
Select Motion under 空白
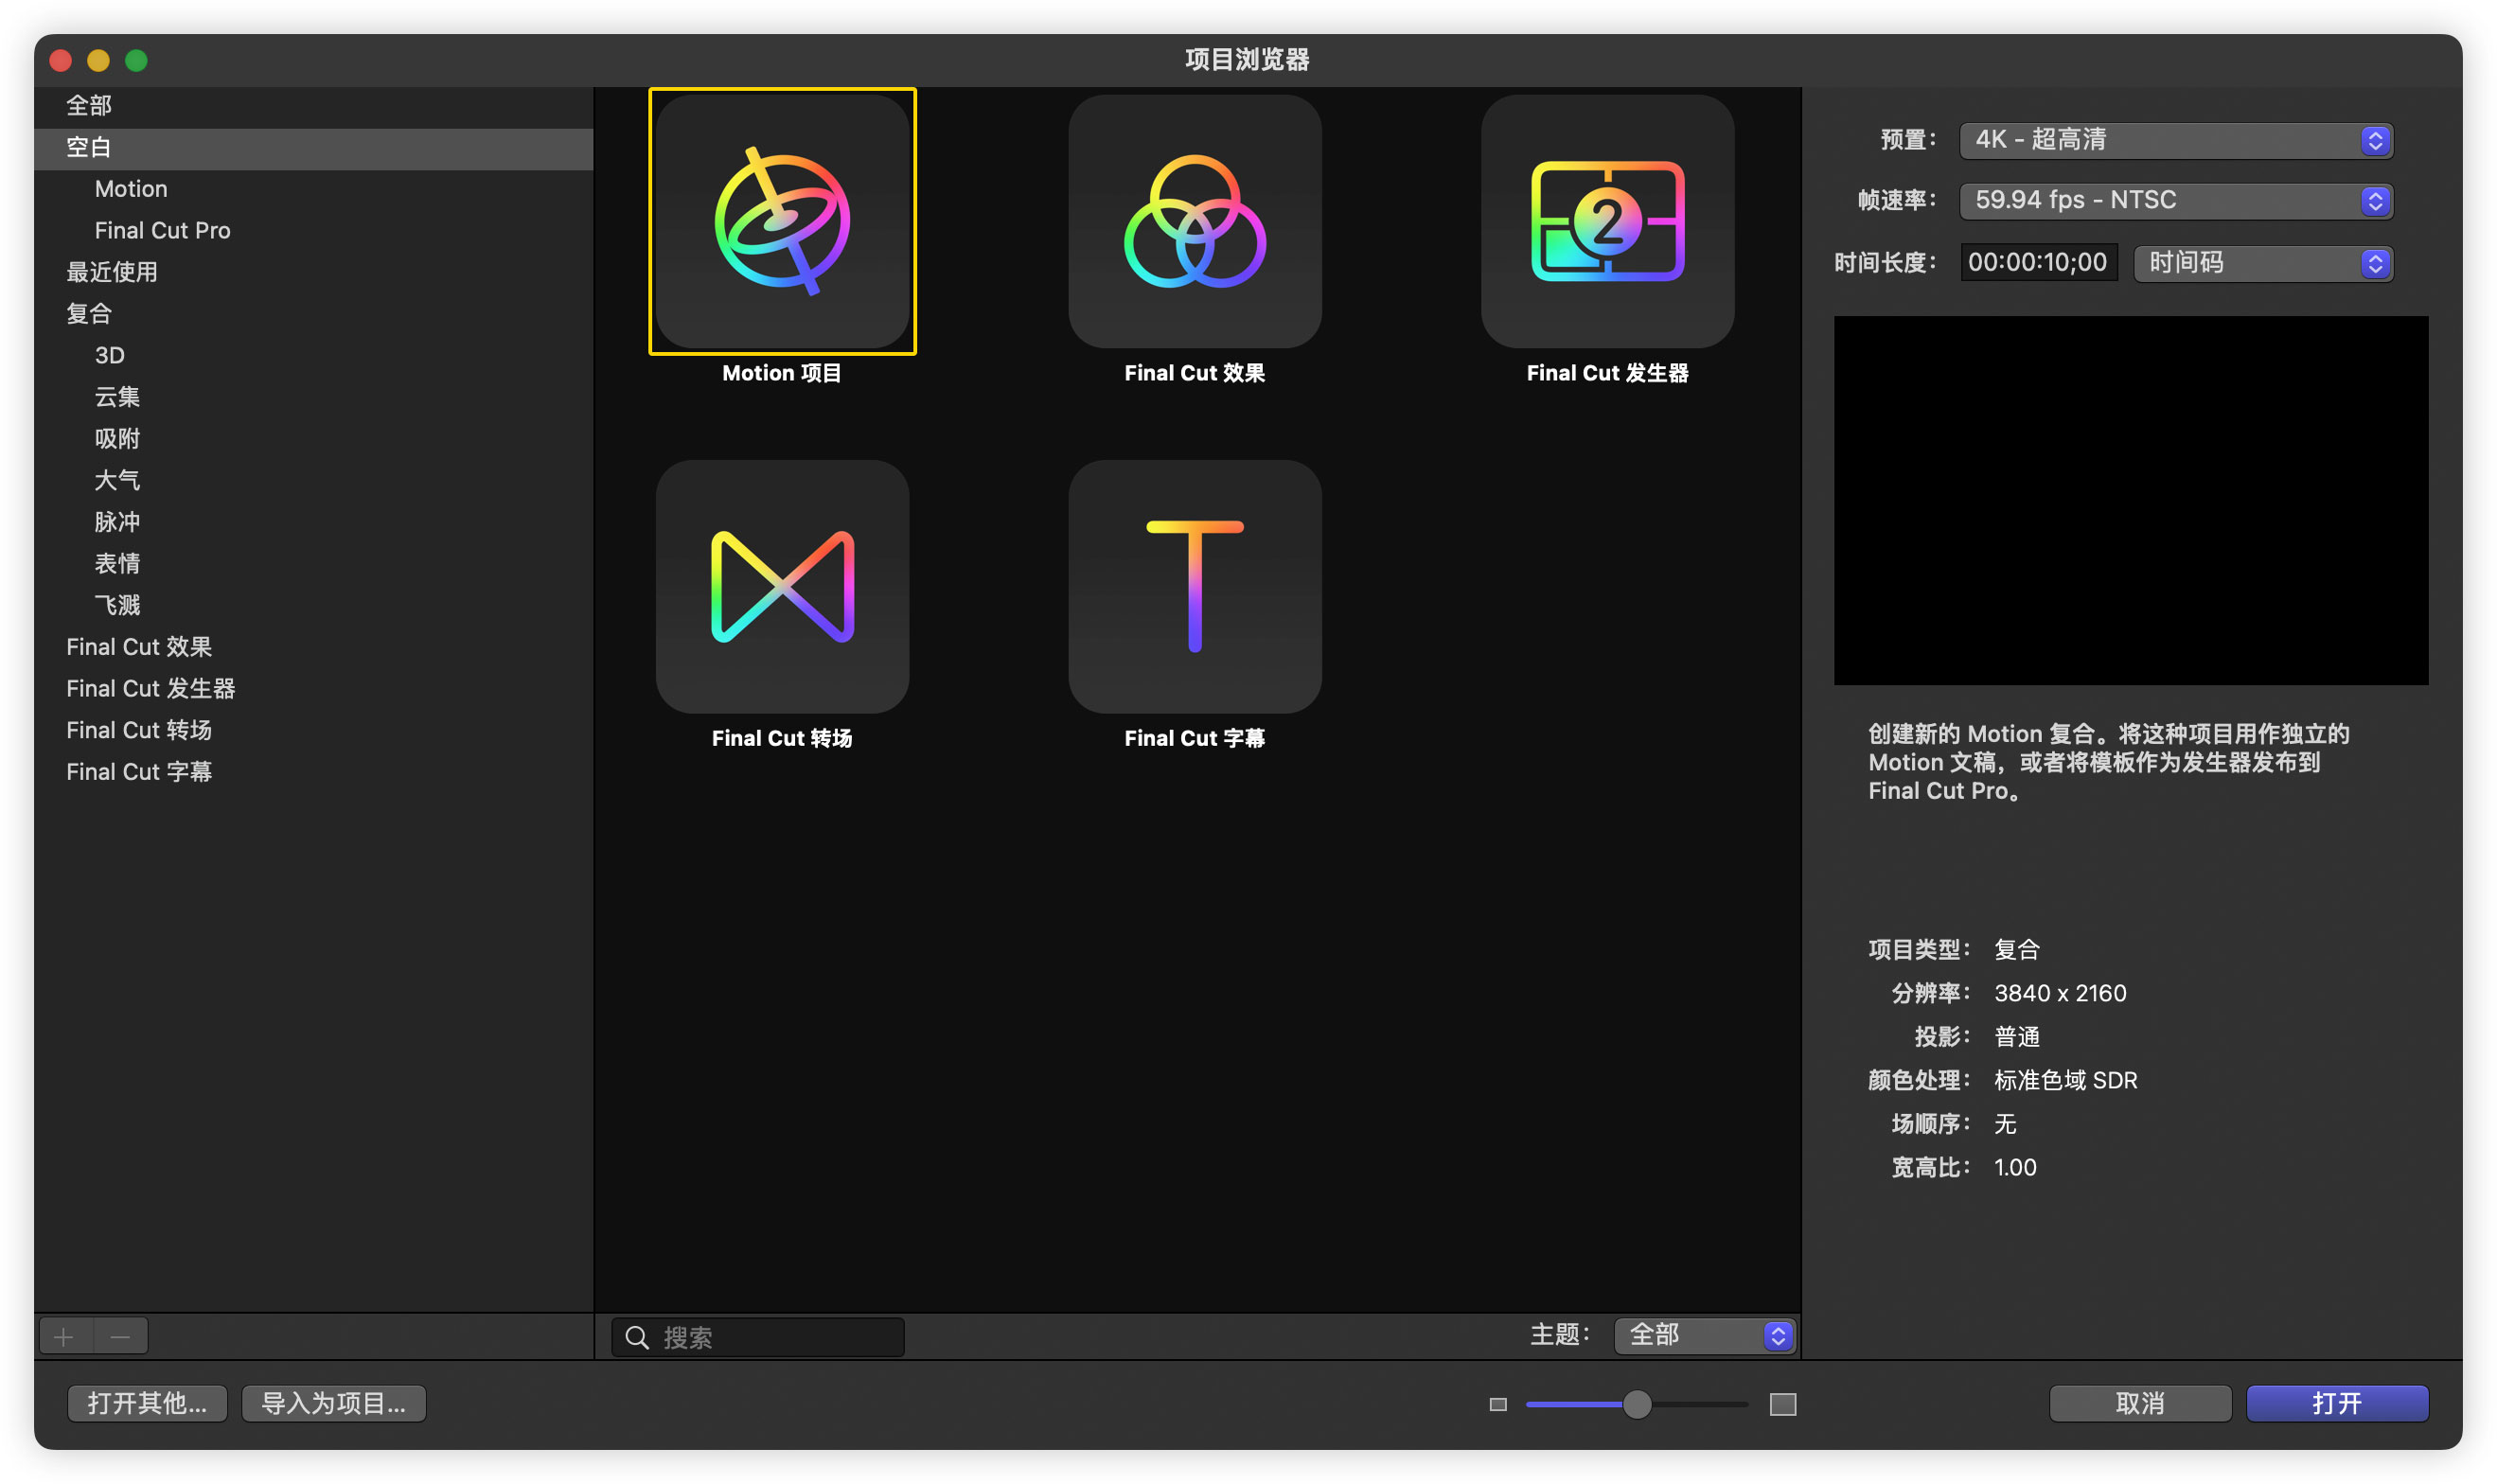pos(313,189)
